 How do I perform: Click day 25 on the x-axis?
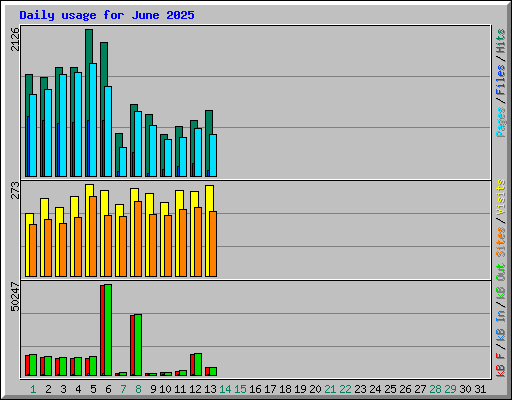pos(390,389)
